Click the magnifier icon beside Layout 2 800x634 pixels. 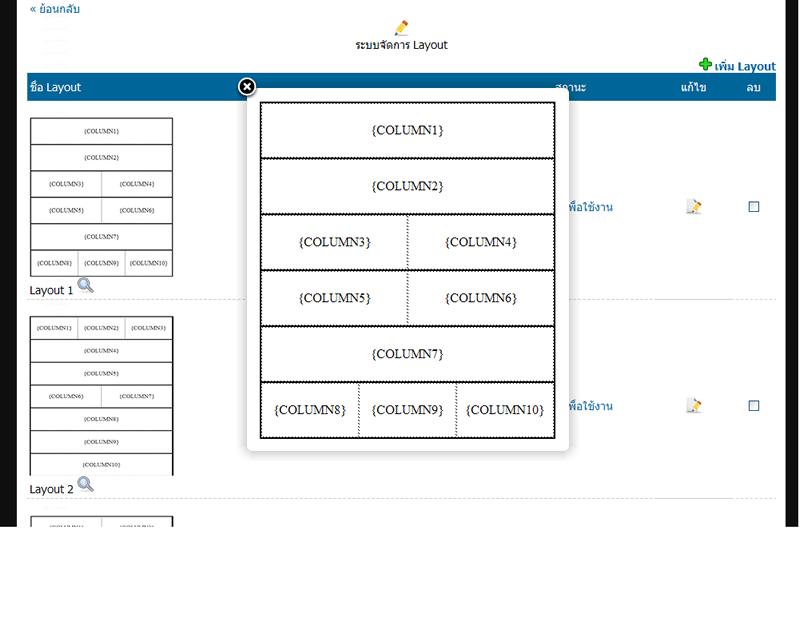(85, 484)
